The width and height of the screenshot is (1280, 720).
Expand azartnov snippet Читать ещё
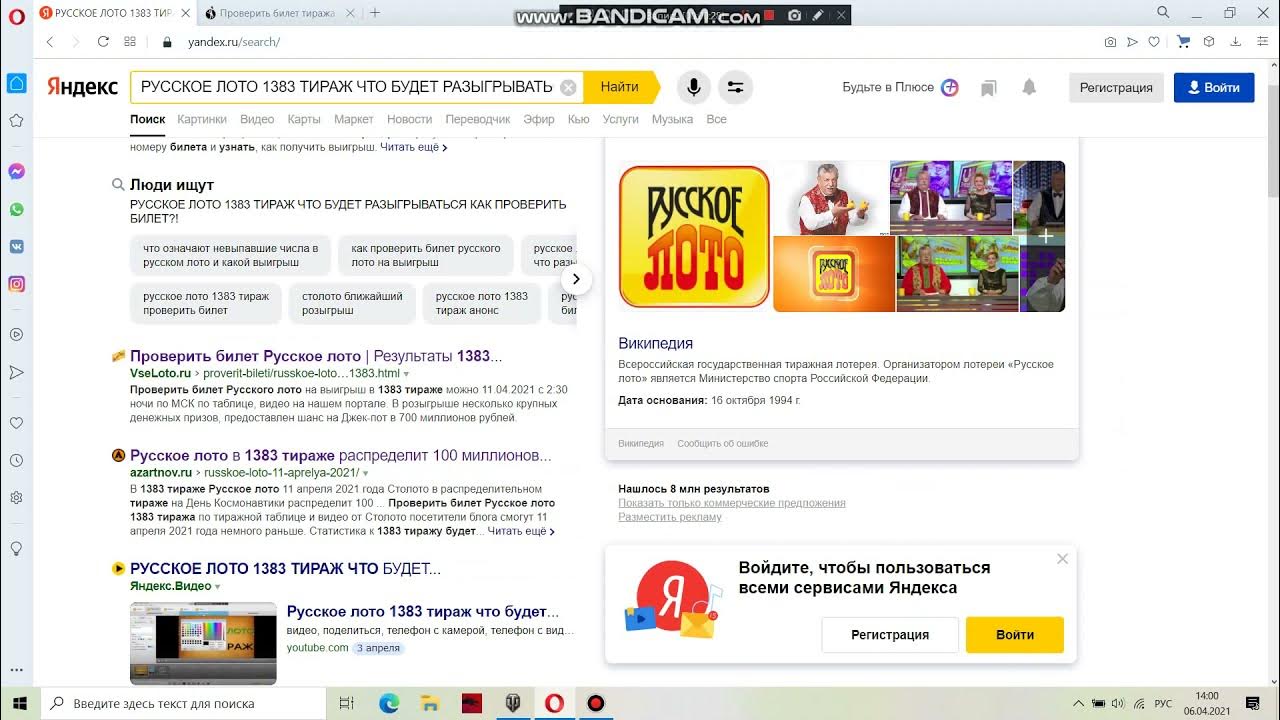(x=521, y=531)
